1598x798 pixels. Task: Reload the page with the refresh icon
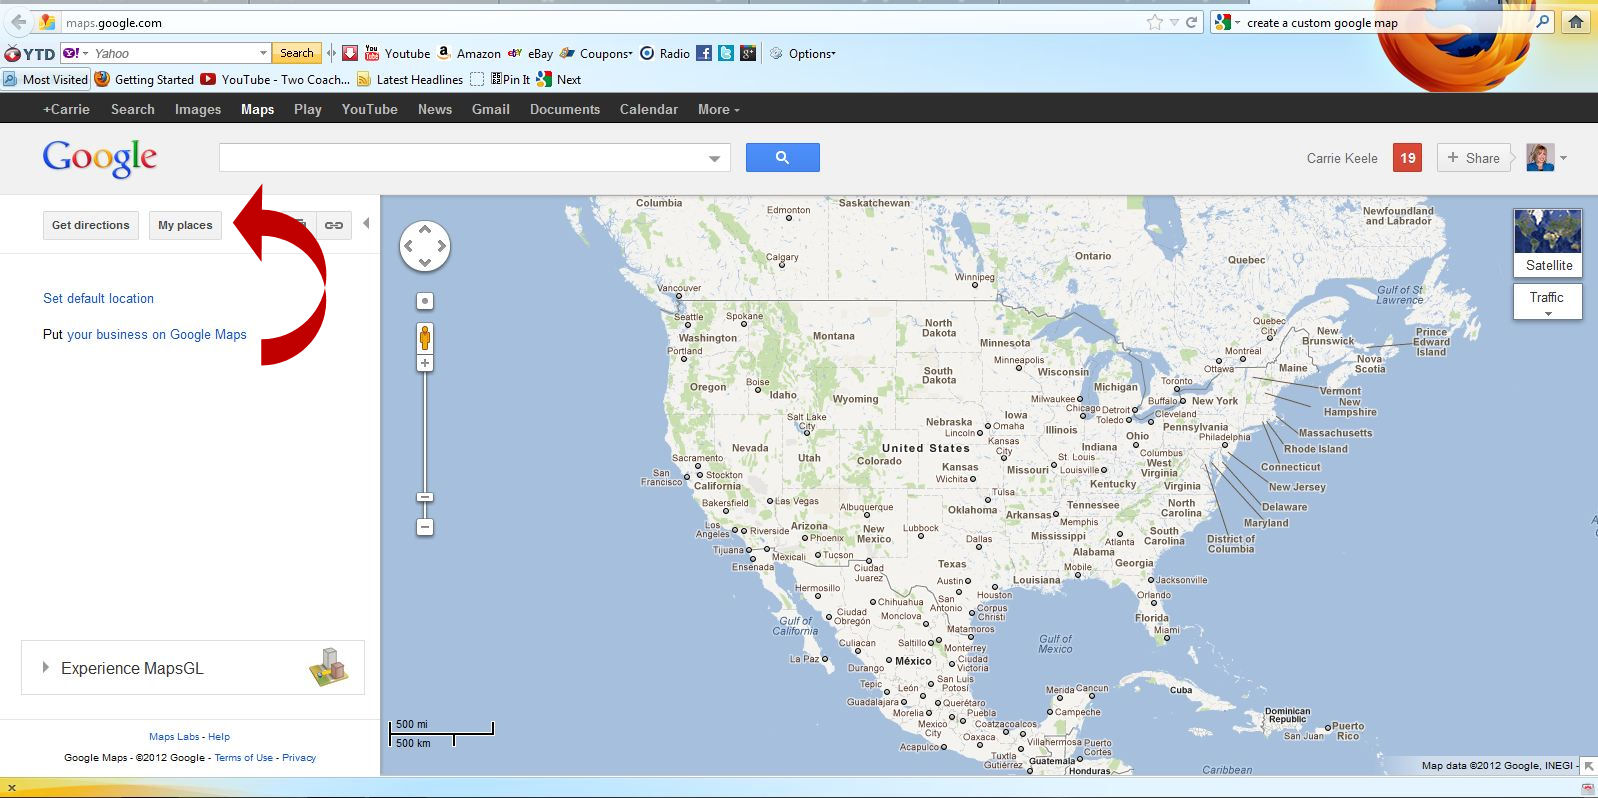[x=1192, y=22]
